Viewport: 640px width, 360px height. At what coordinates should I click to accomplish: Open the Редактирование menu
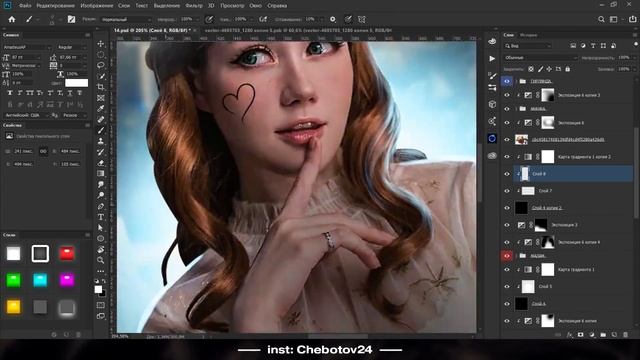[x=56, y=6]
